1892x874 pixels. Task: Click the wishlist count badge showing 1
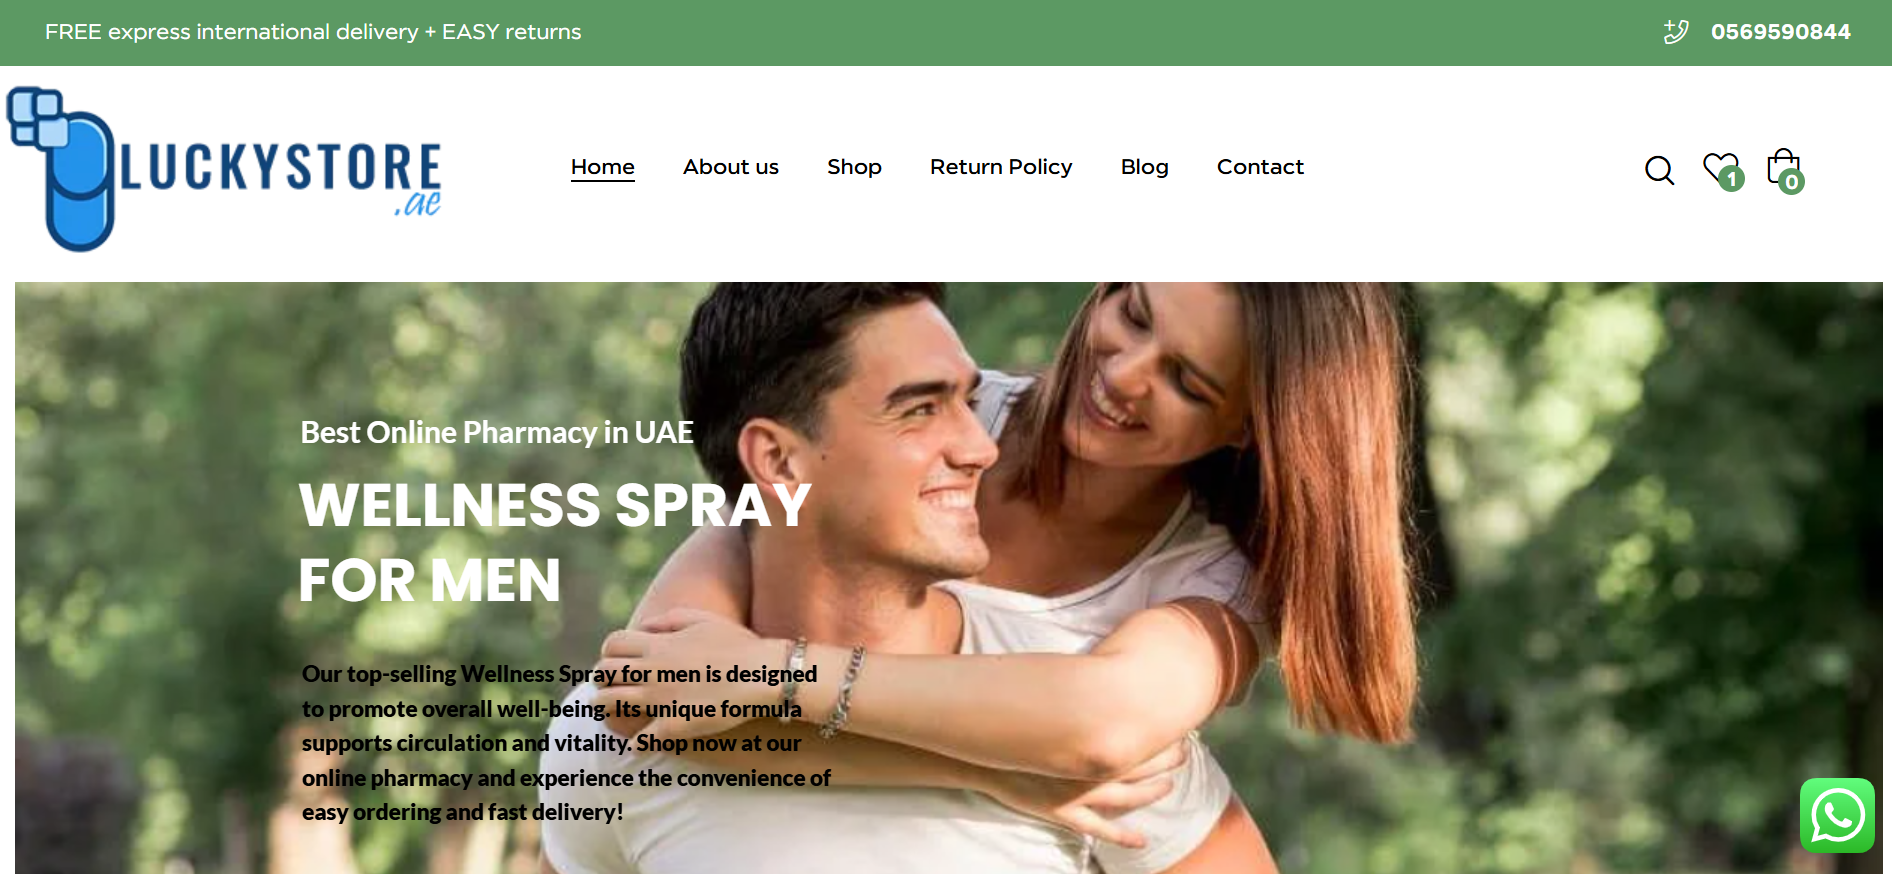[1732, 180]
